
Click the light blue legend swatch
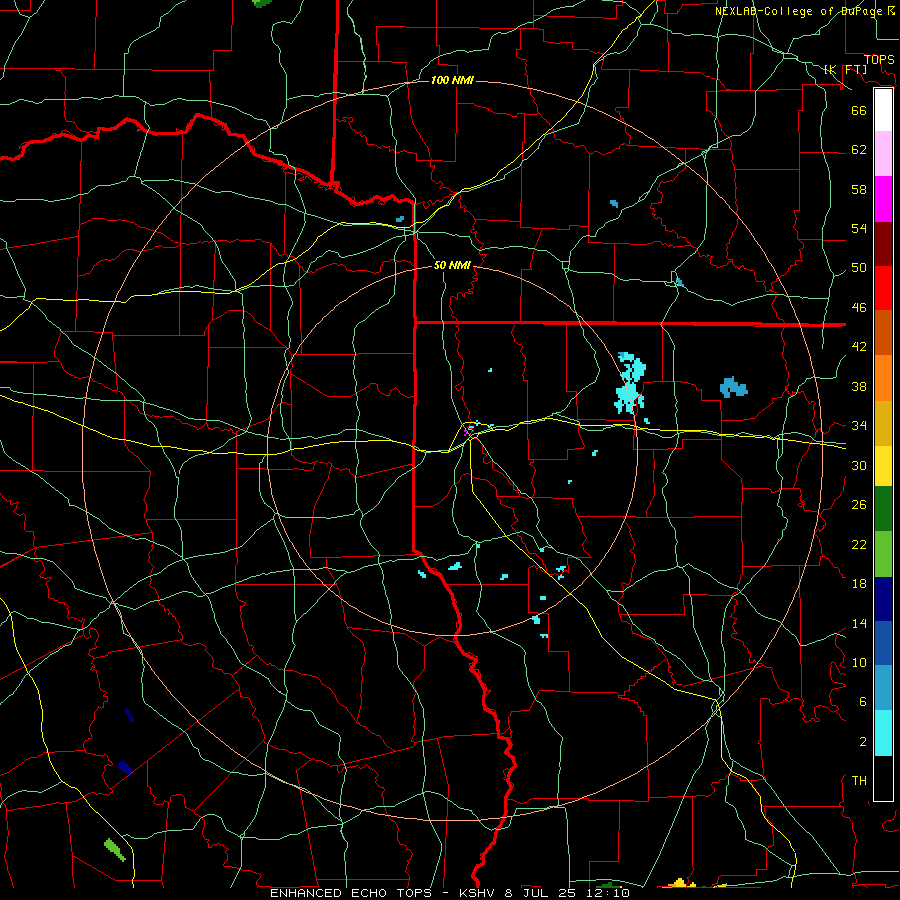pyautogui.click(x=883, y=687)
